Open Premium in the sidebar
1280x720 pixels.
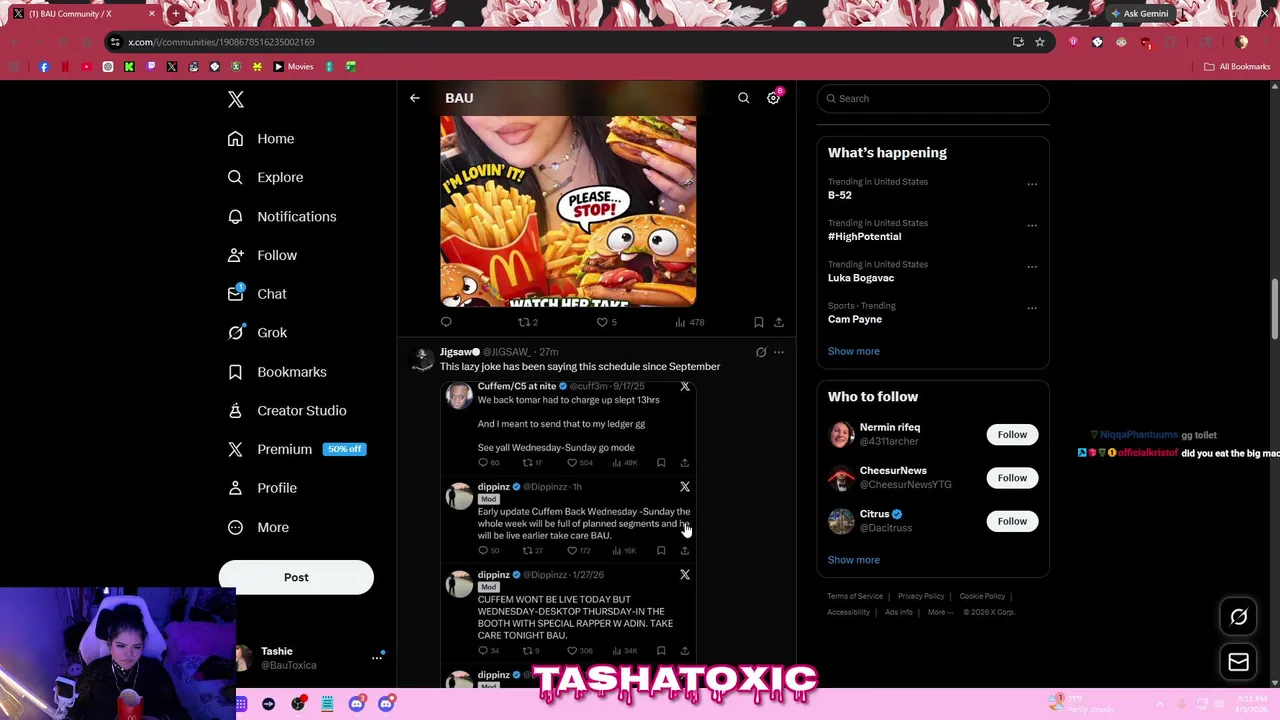tap(296, 449)
